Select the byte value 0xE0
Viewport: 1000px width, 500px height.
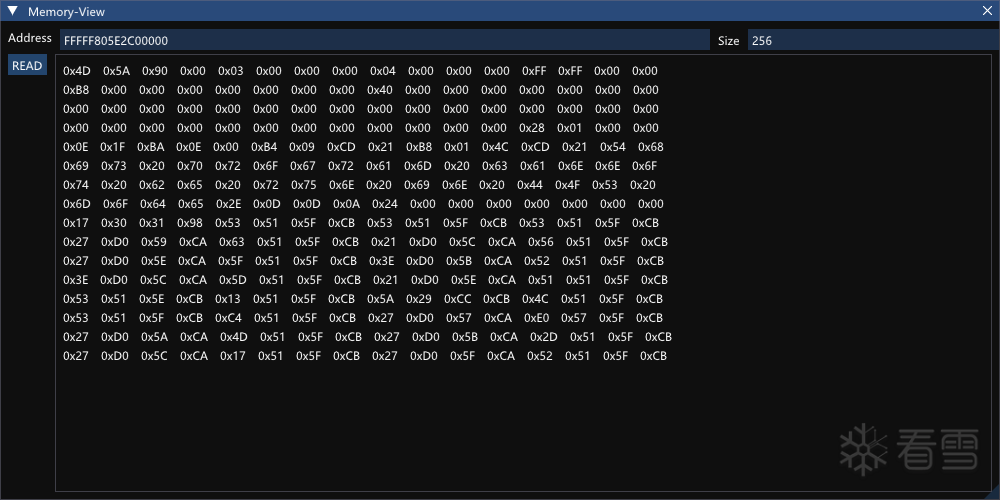coord(536,318)
